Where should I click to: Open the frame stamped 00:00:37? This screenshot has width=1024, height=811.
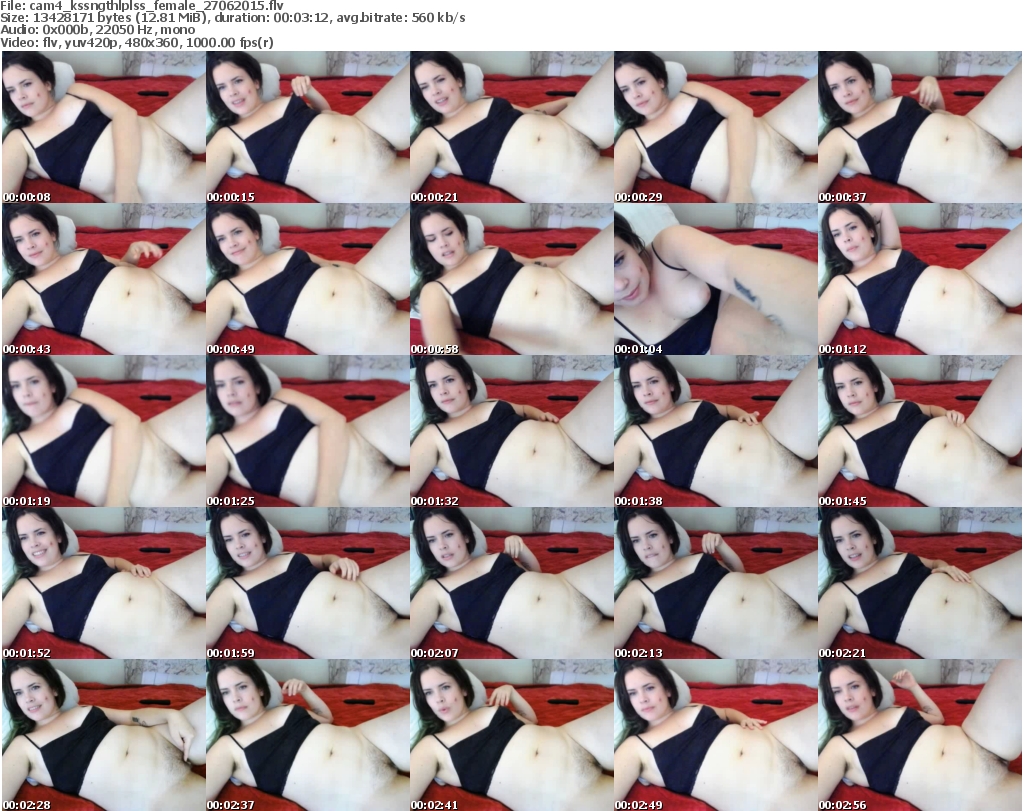coord(920,127)
